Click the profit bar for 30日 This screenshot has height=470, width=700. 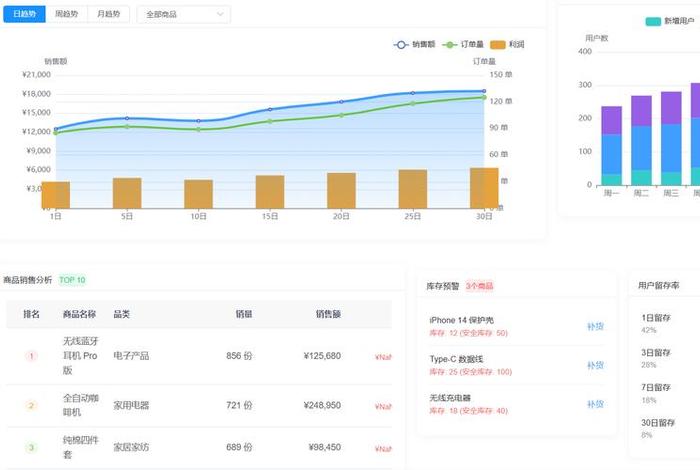tap(484, 188)
